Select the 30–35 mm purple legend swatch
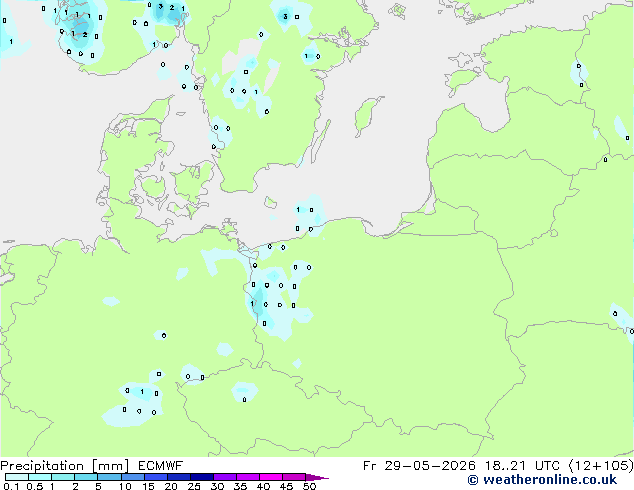 pyautogui.click(x=225, y=477)
